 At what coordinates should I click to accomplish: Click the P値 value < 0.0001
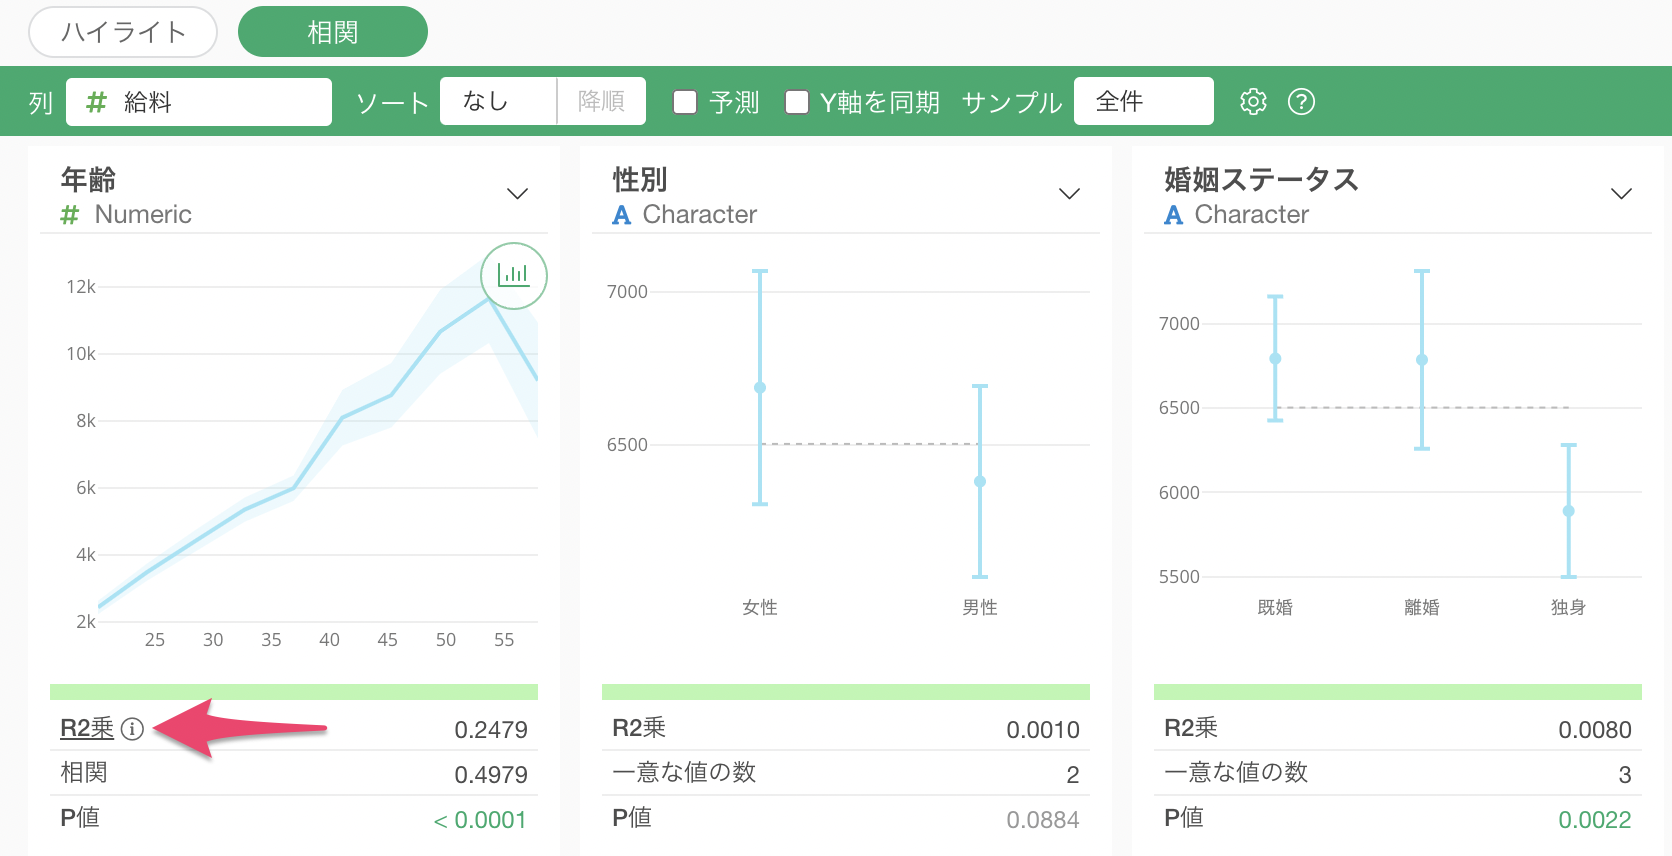click(x=480, y=820)
